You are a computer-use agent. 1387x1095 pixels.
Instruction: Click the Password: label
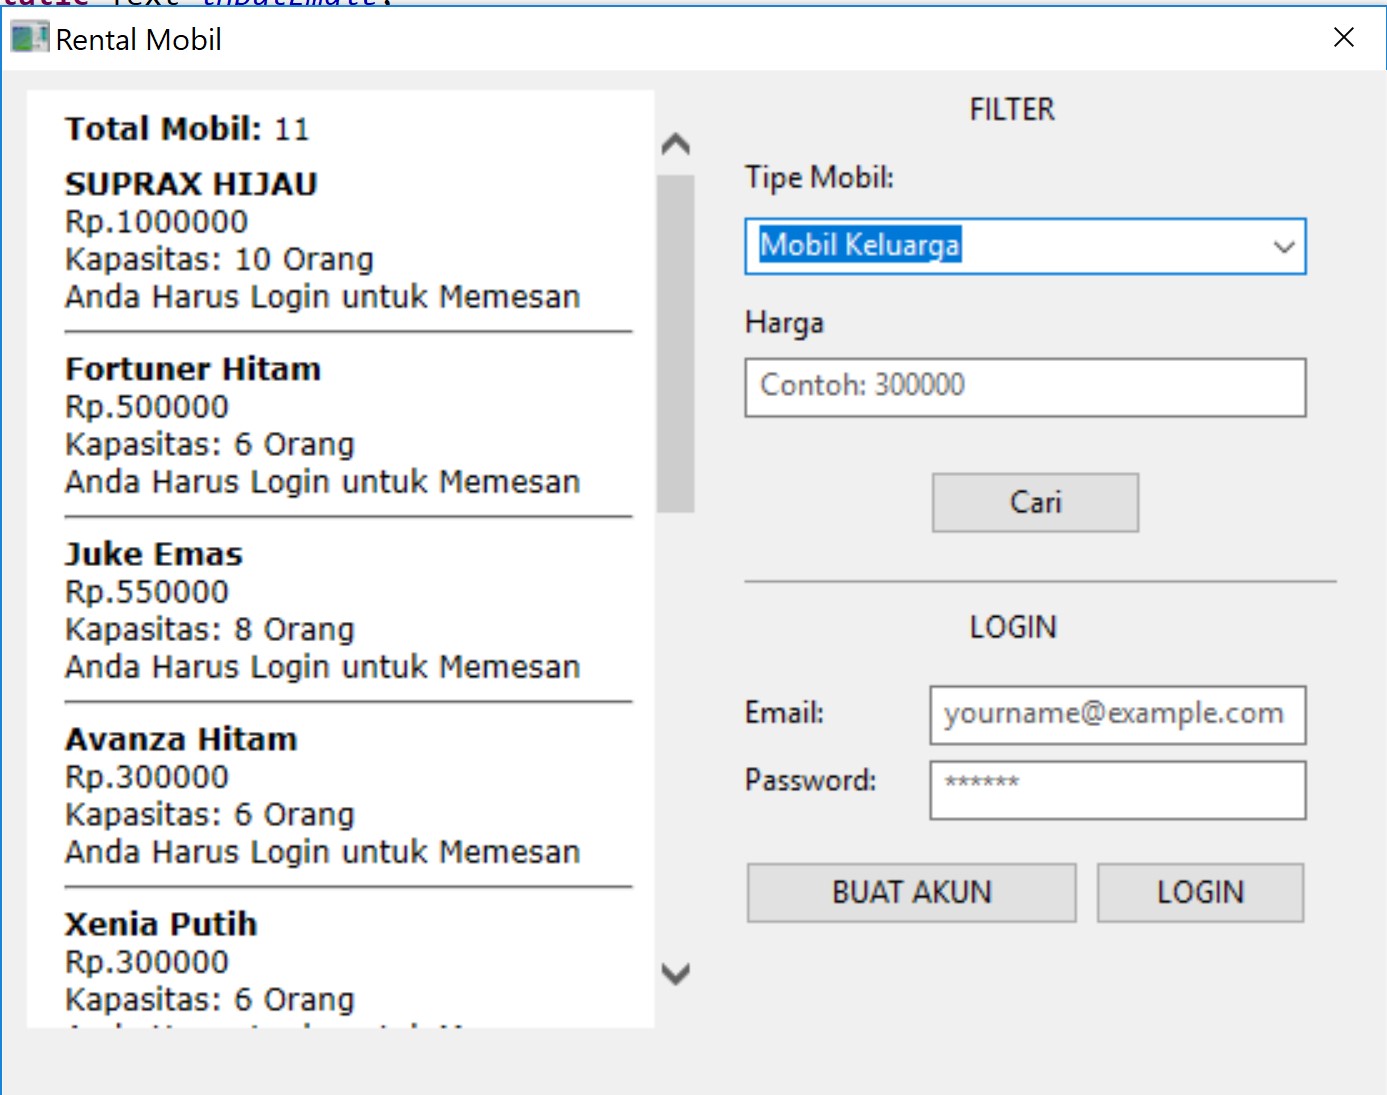(810, 780)
